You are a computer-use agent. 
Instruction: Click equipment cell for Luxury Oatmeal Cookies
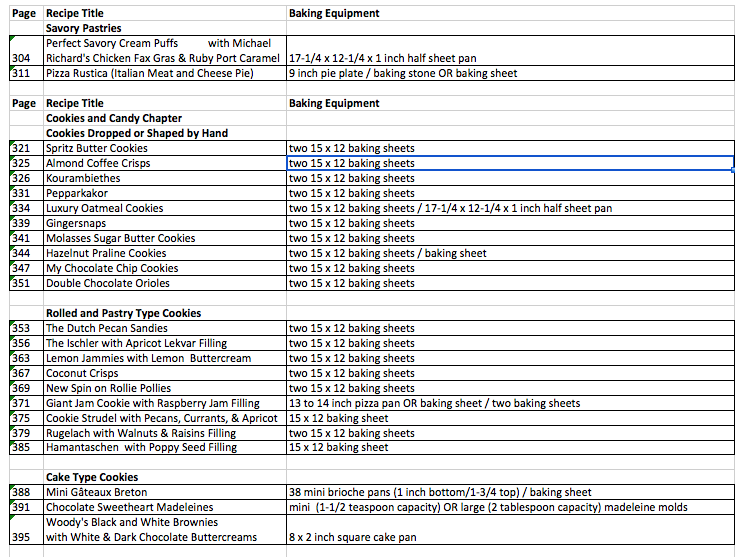tap(510, 208)
